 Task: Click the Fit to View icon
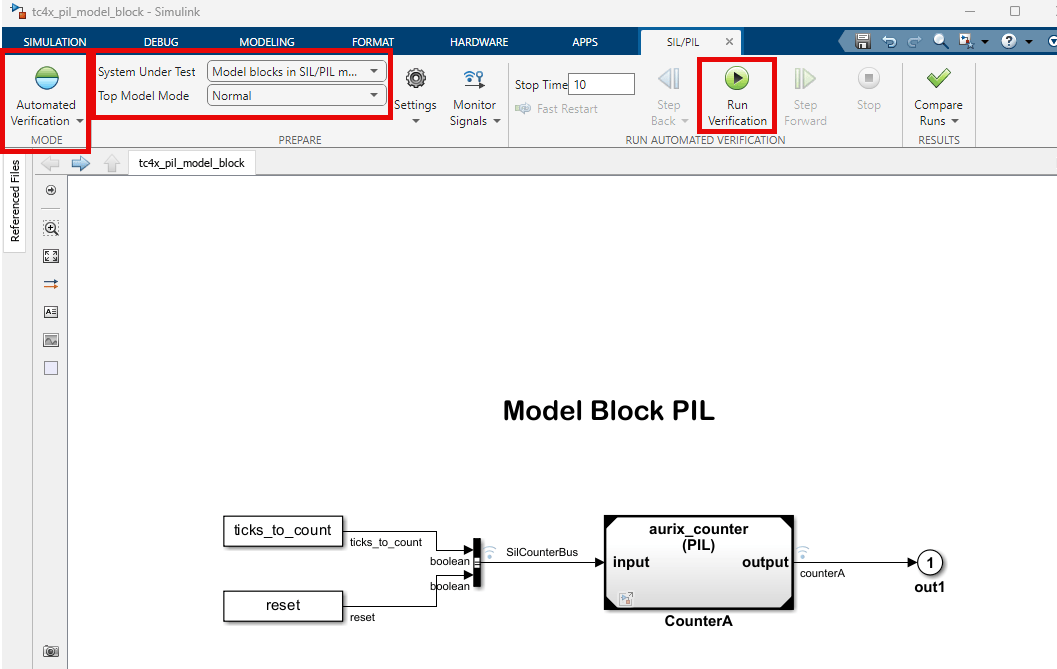[x=51, y=256]
